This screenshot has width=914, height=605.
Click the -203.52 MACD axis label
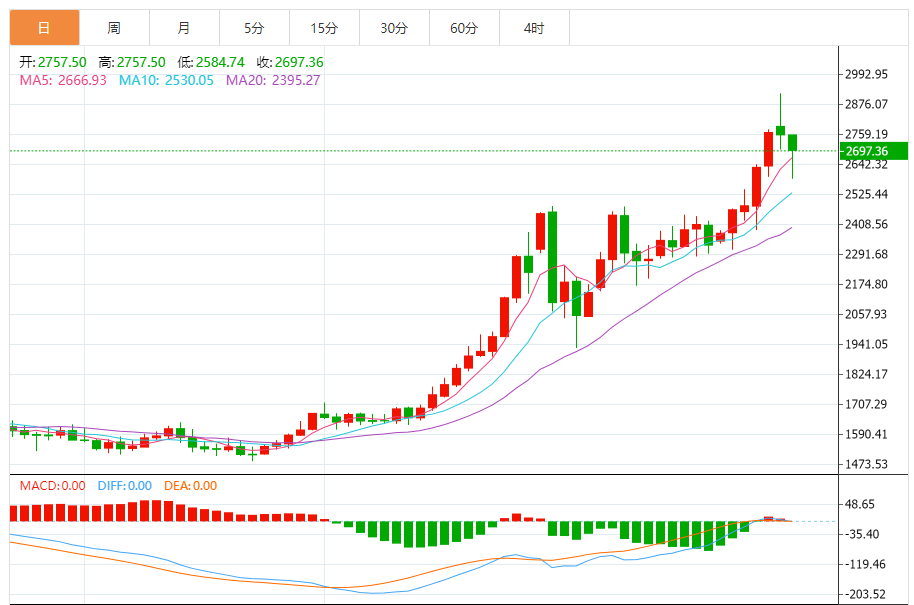pyautogui.click(x=866, y=594)
